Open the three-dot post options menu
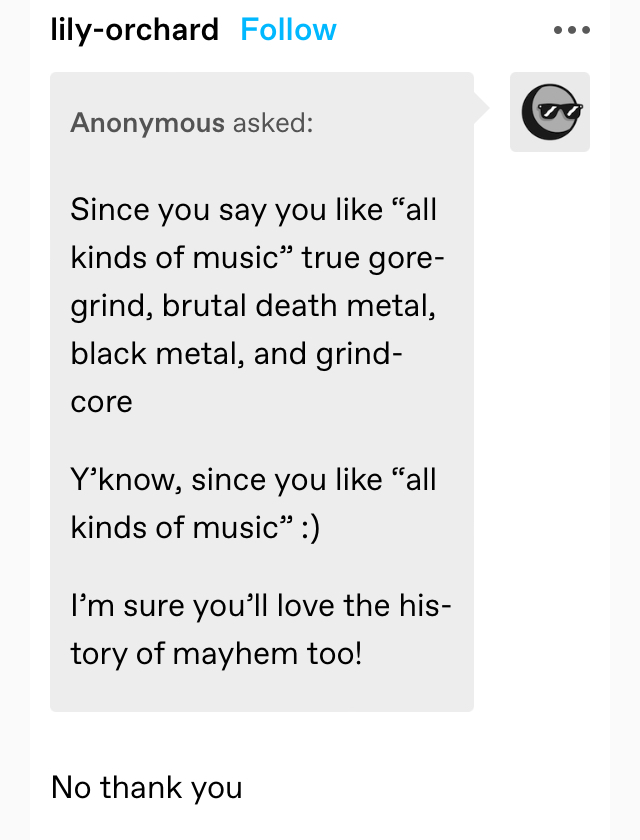 pos(571,30)
